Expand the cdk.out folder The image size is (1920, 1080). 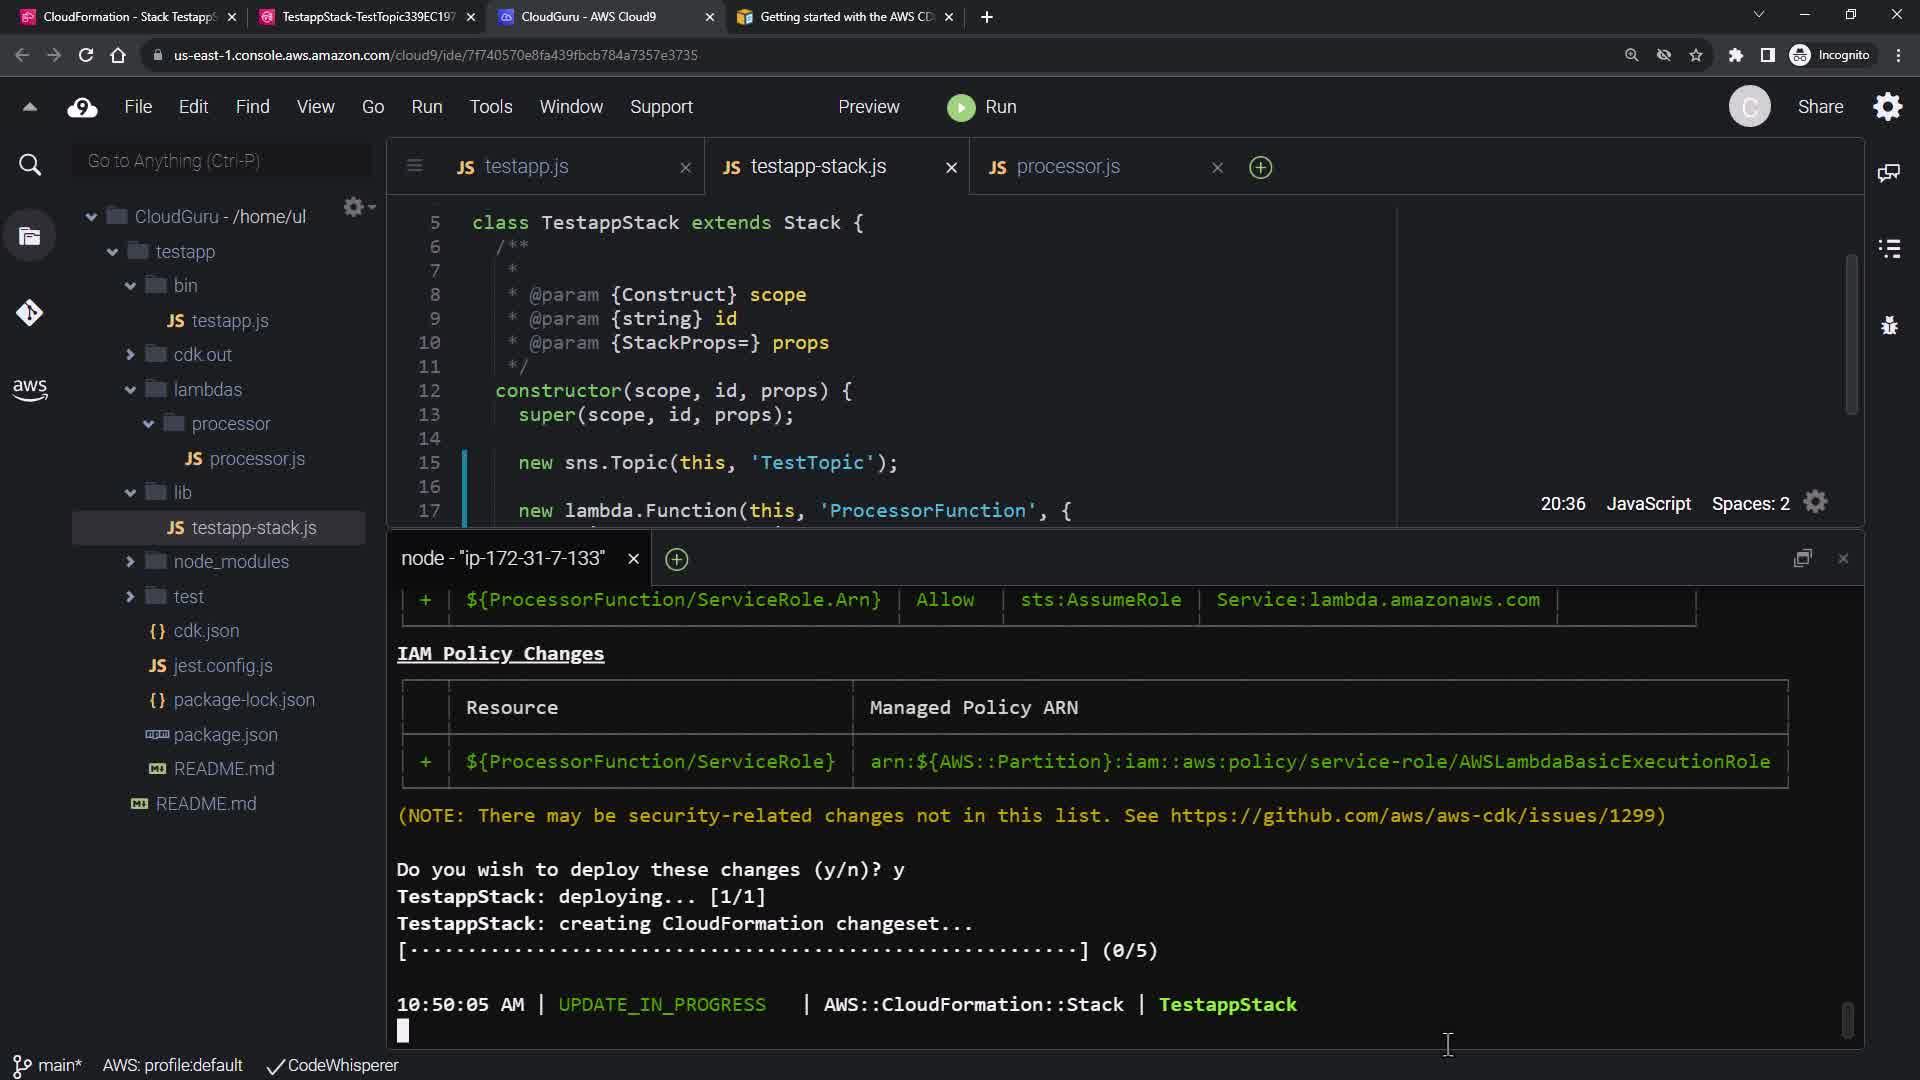130,355
